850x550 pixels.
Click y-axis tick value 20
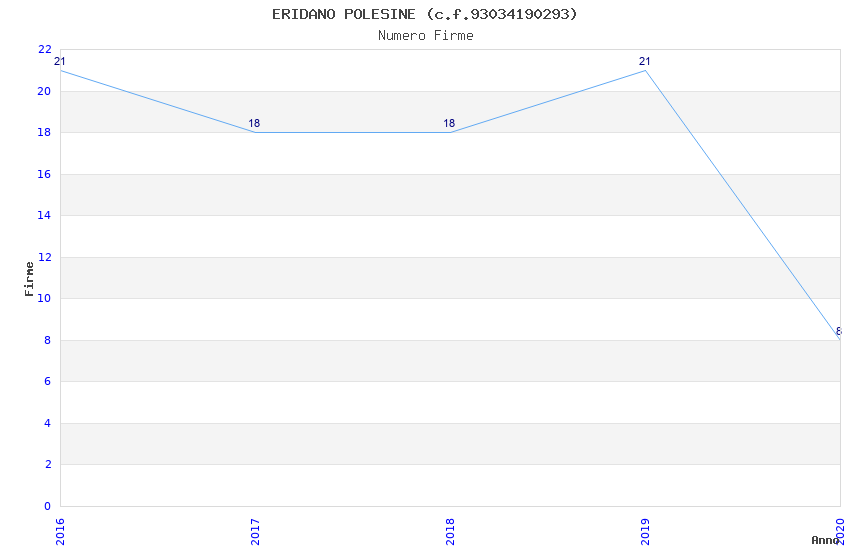(x=44, y=91)
